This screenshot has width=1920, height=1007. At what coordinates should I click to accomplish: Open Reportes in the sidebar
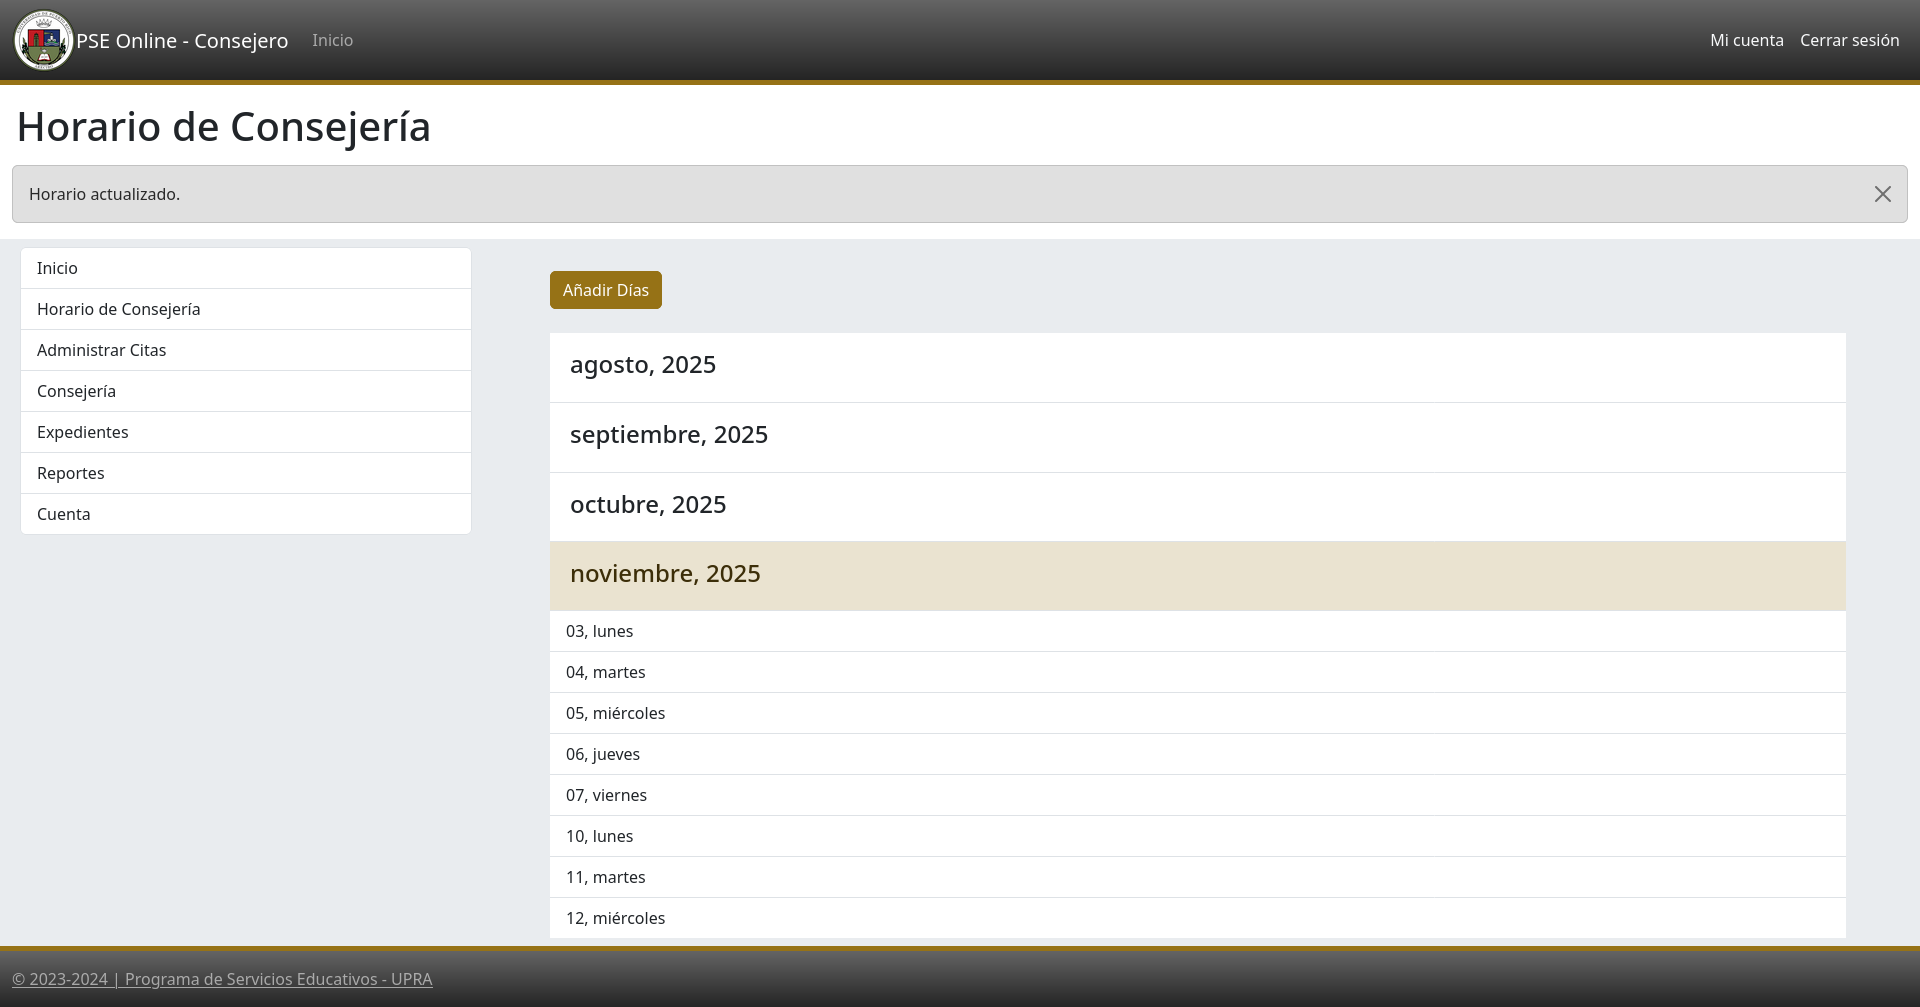click(246, 473)
